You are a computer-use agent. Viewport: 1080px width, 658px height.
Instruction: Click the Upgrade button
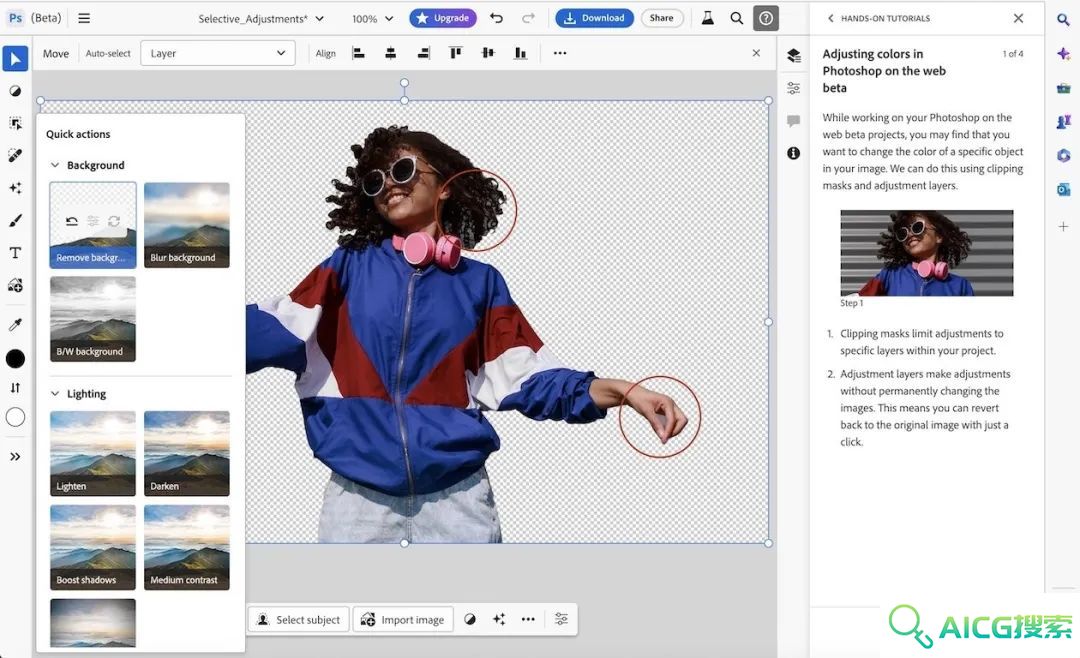(x=443, y=18)
